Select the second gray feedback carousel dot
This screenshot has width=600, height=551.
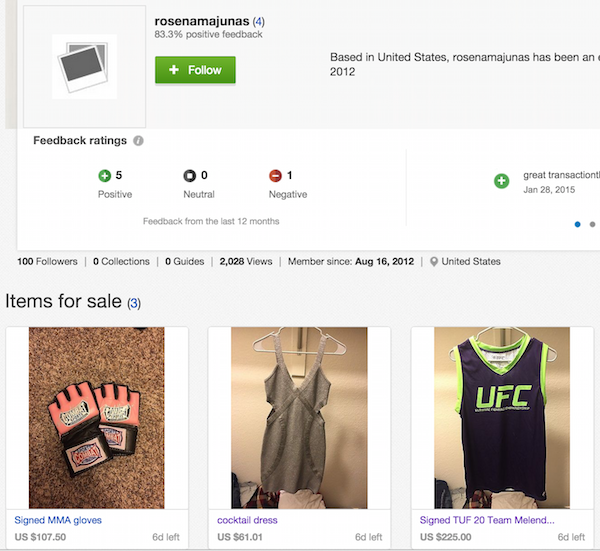[x=592, y=224]
